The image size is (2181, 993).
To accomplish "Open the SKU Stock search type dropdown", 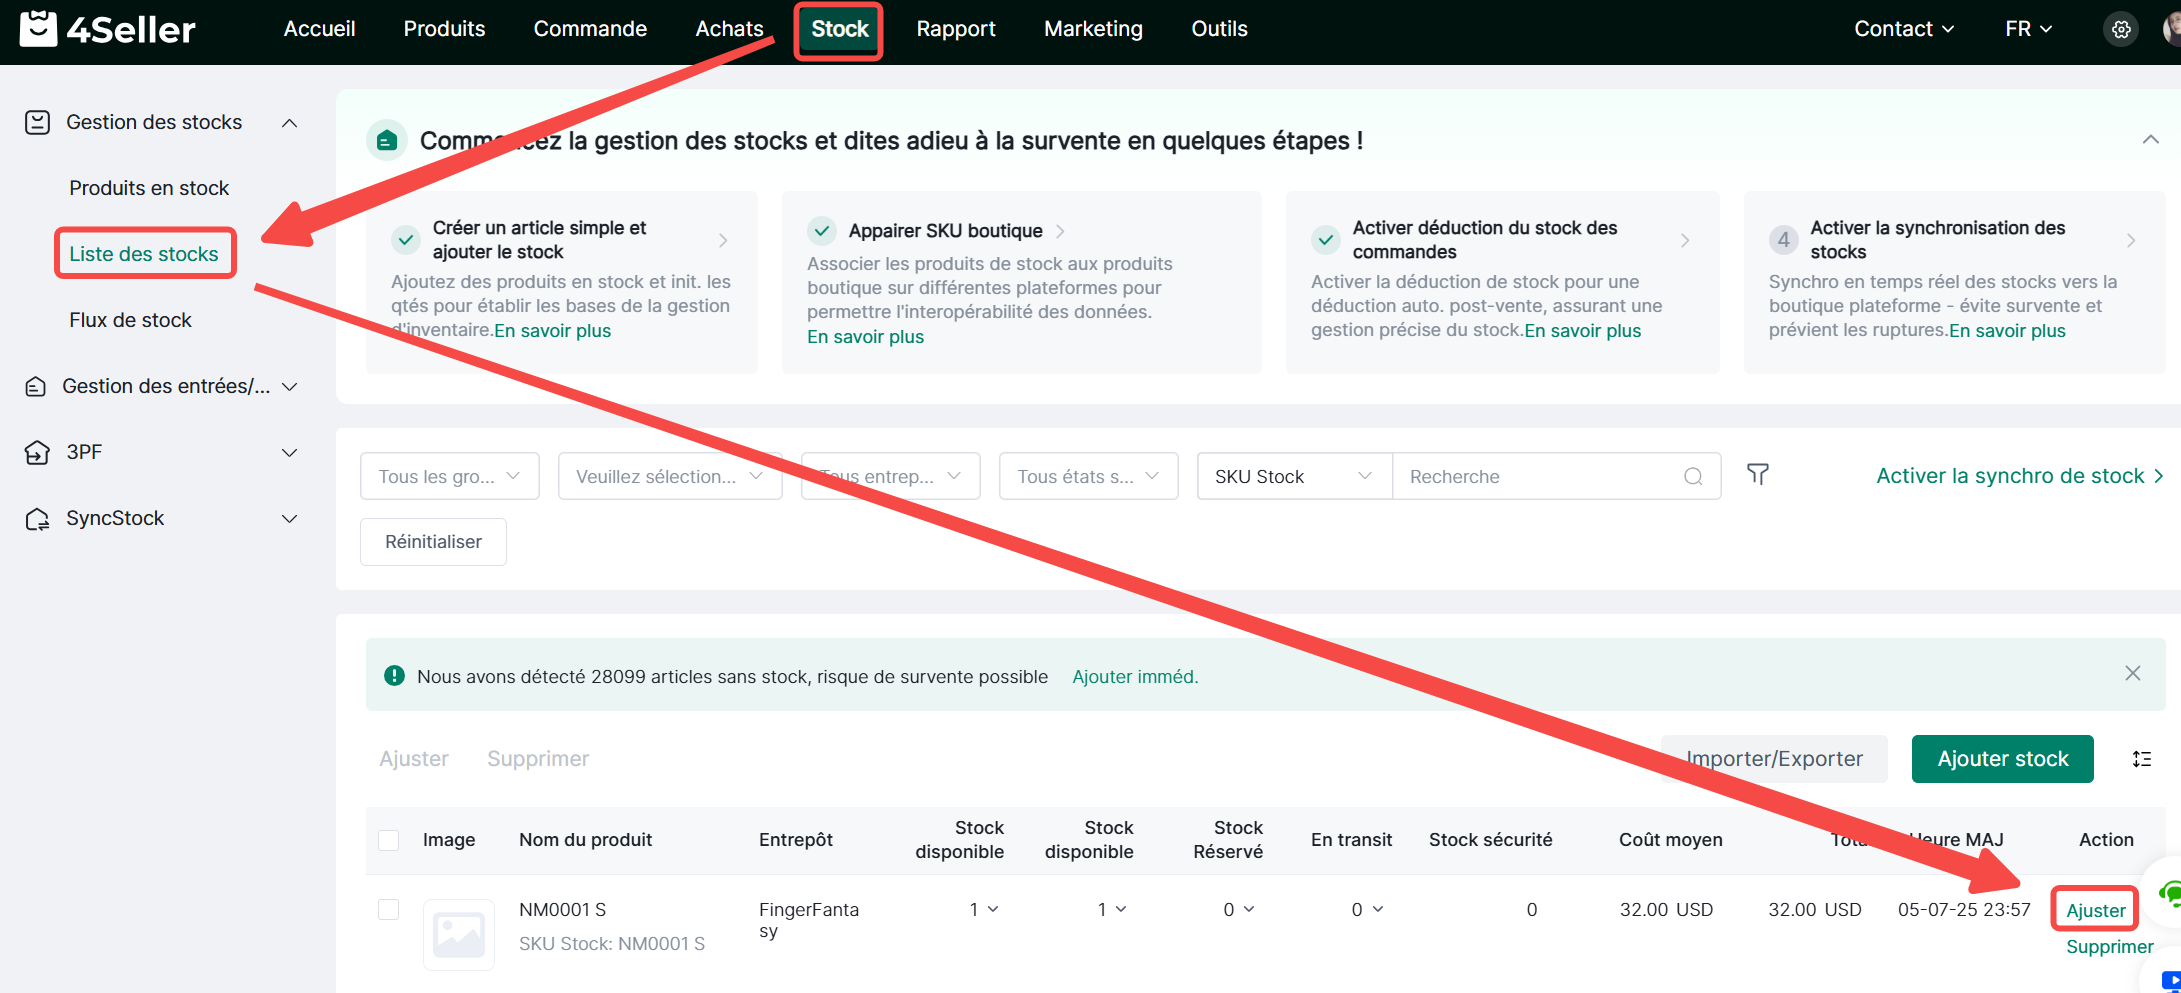I will [x=1293, y=477].
